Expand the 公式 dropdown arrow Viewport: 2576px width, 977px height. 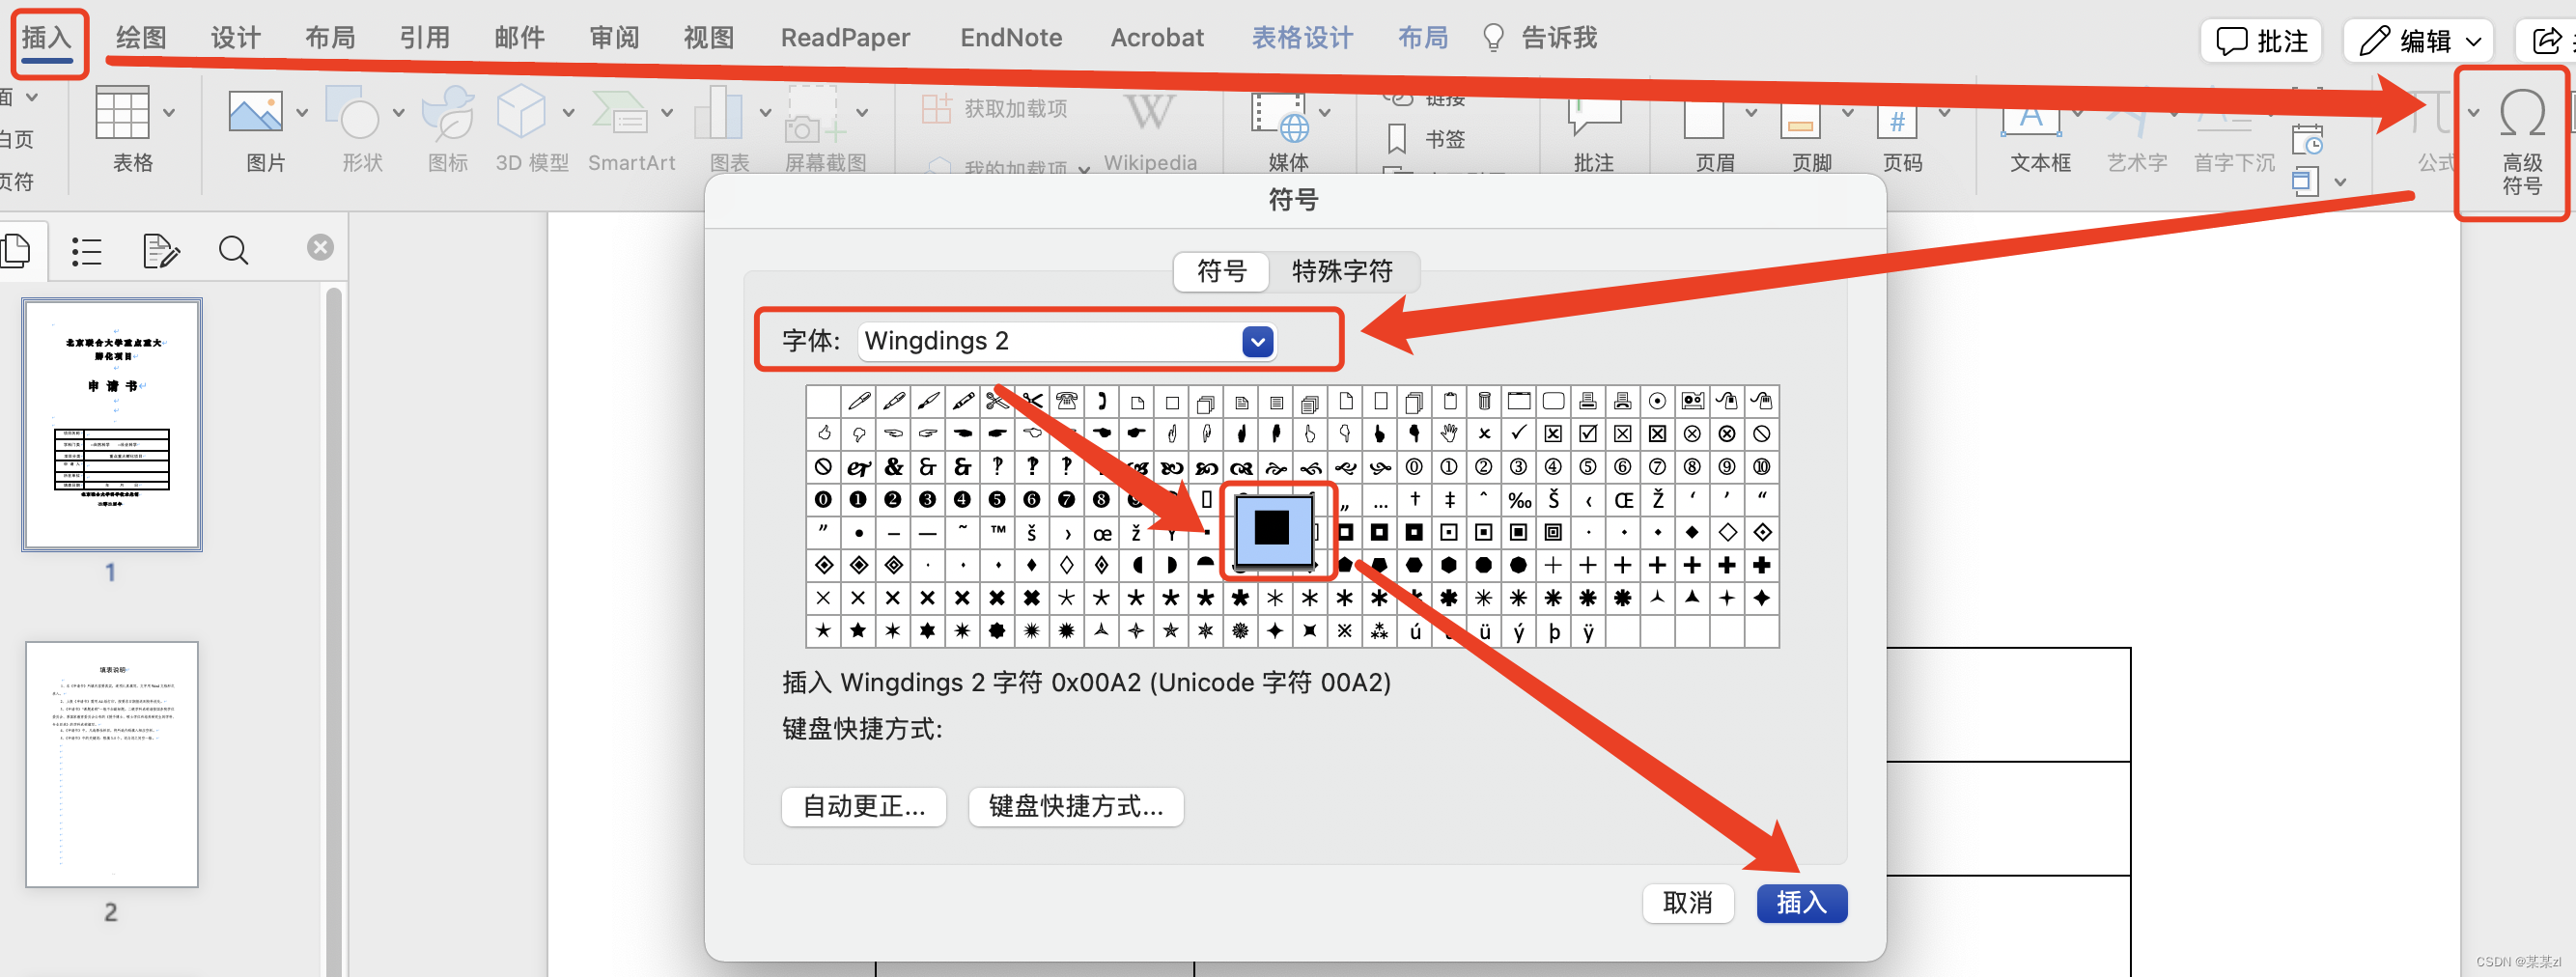click(2474, 113)
